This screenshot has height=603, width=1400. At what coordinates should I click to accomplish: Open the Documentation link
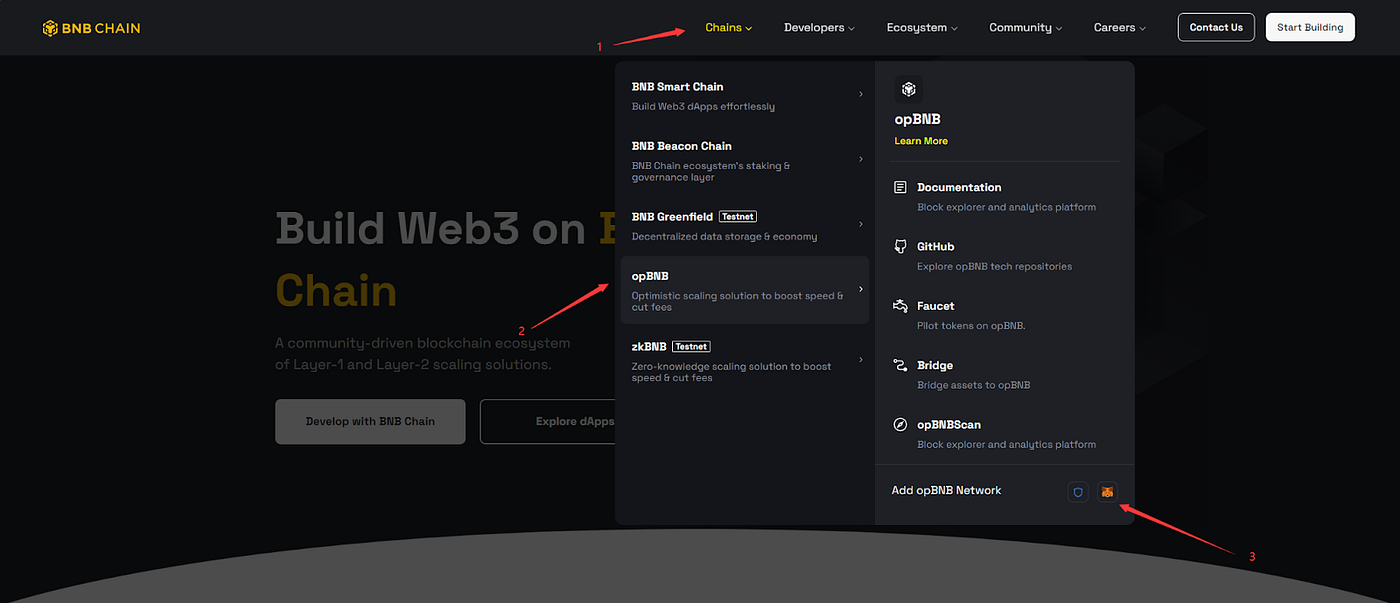click(959, 187)
